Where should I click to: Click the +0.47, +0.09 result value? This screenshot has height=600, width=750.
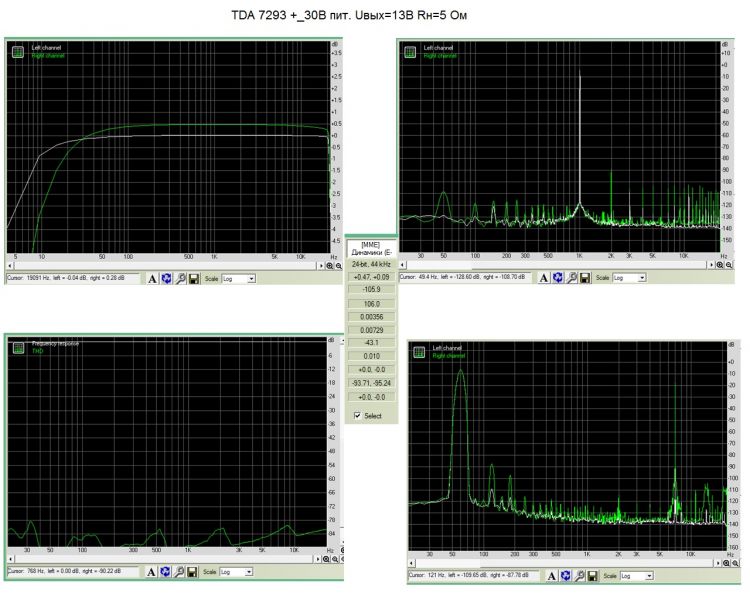(x=371, y=277)
